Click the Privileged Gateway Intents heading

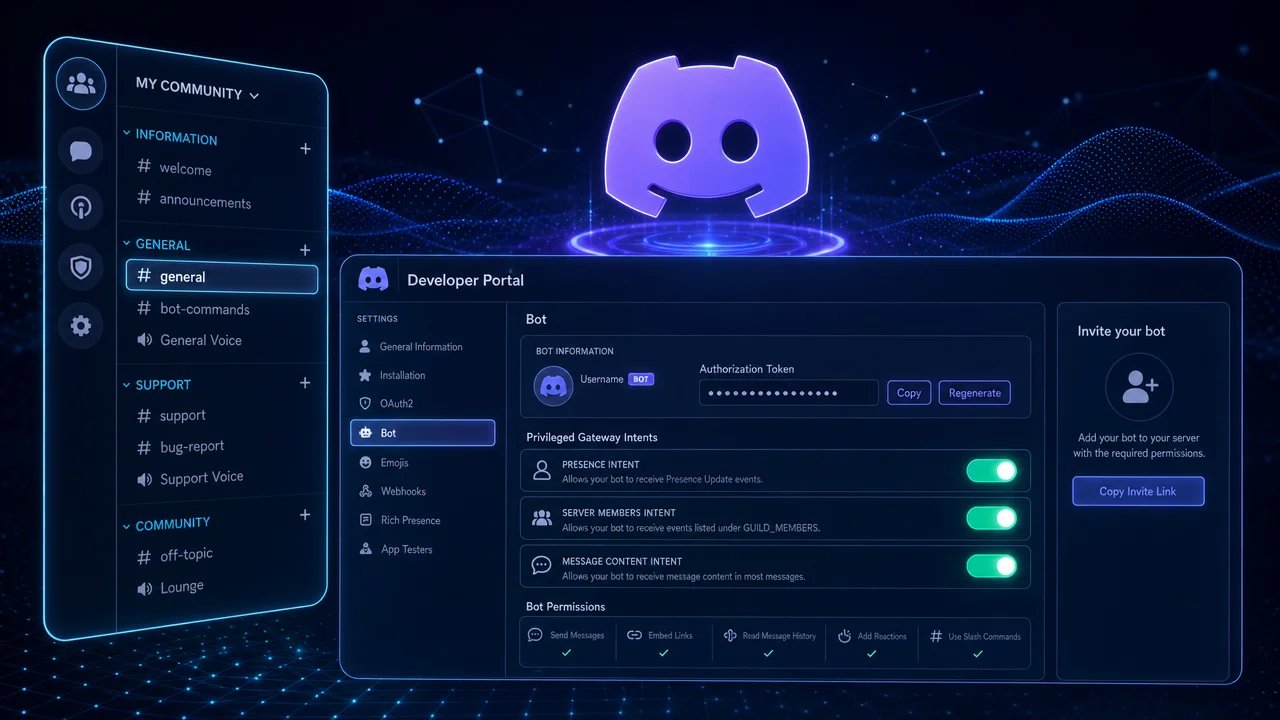592,437
